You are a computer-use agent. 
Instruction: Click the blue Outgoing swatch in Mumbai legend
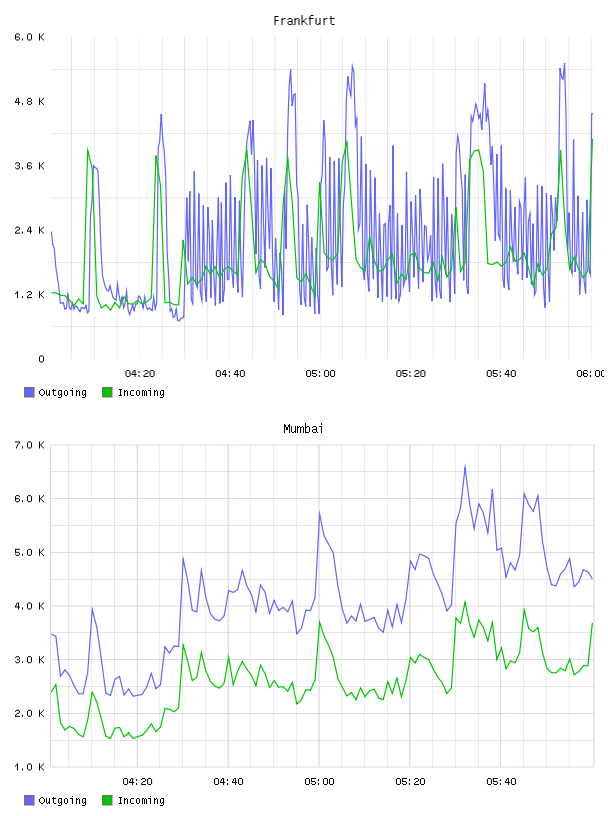pos(29,800)
